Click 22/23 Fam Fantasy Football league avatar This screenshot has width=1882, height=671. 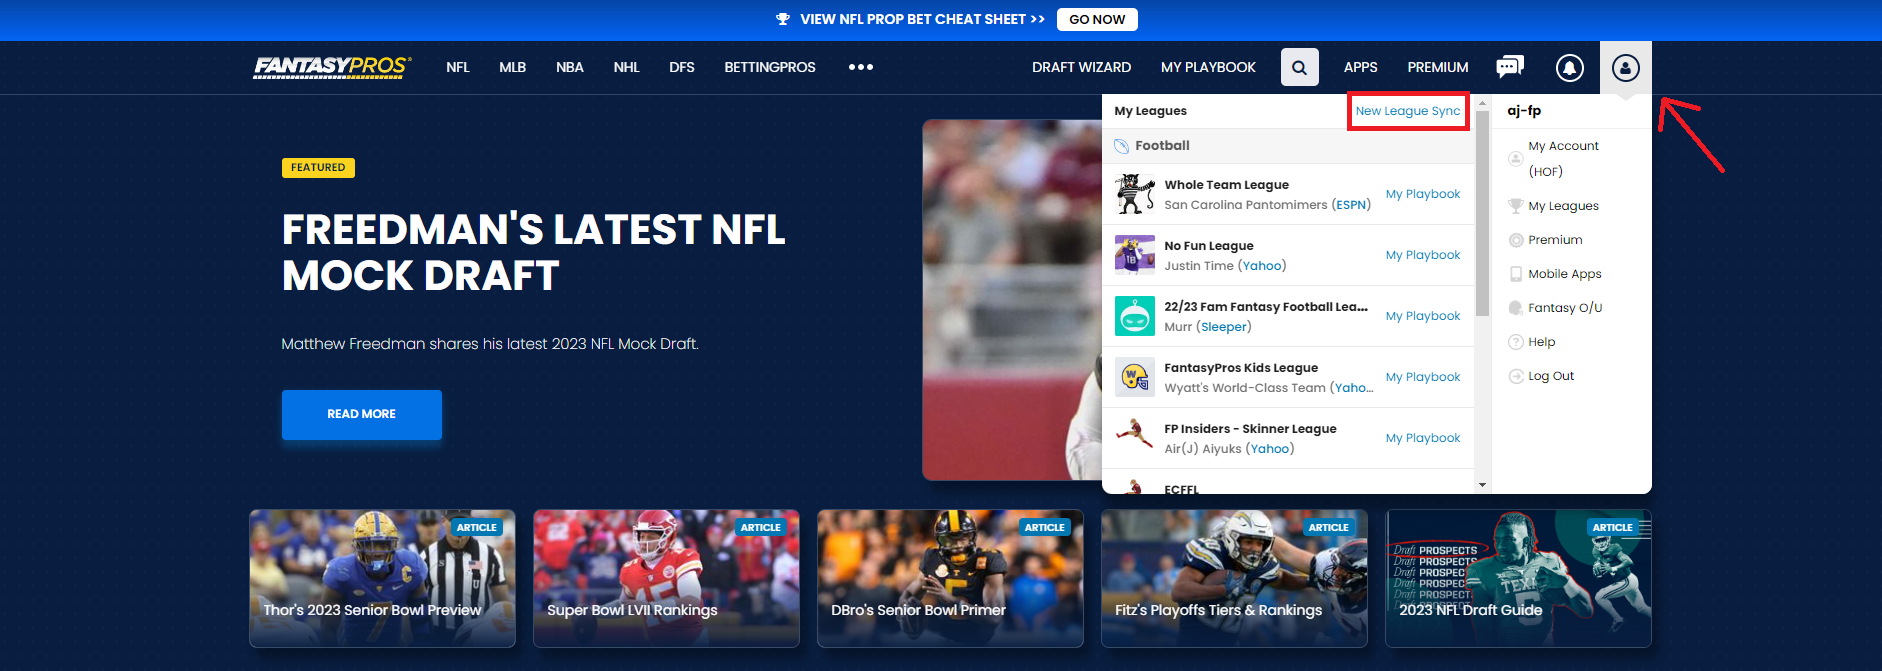[x=1135, y=316]
